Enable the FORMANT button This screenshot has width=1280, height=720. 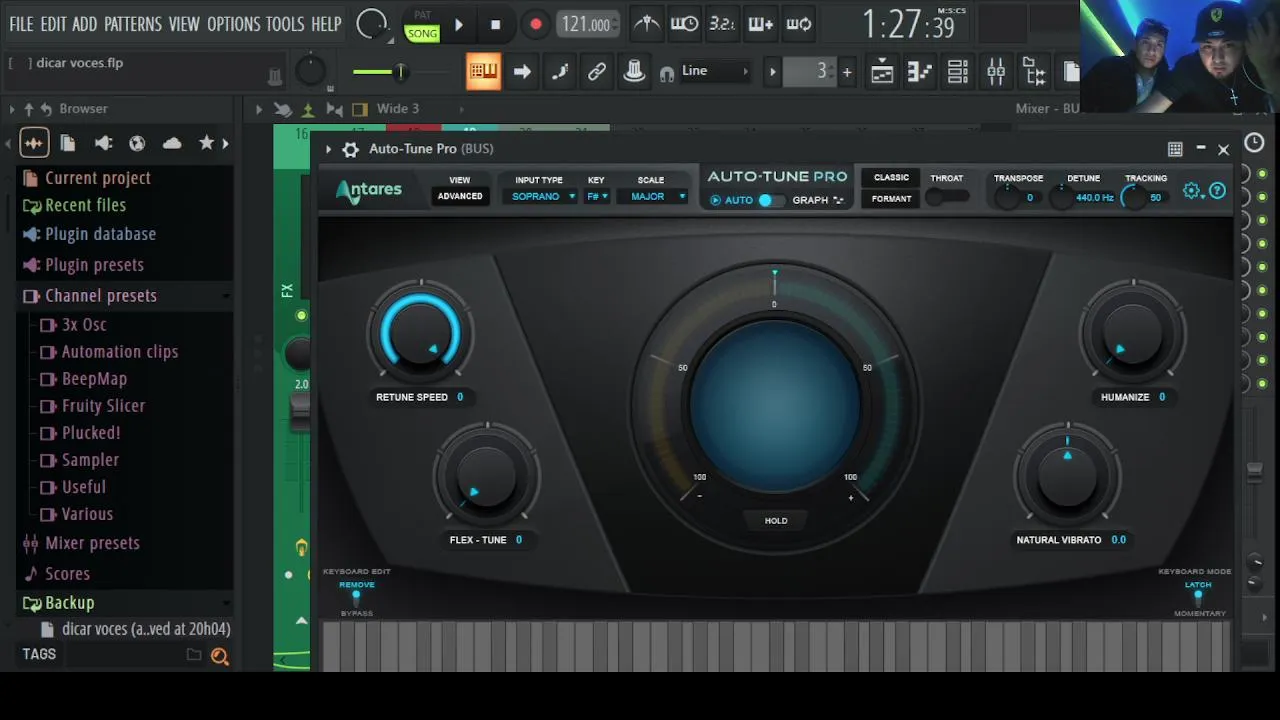click(x=891, y=199)
